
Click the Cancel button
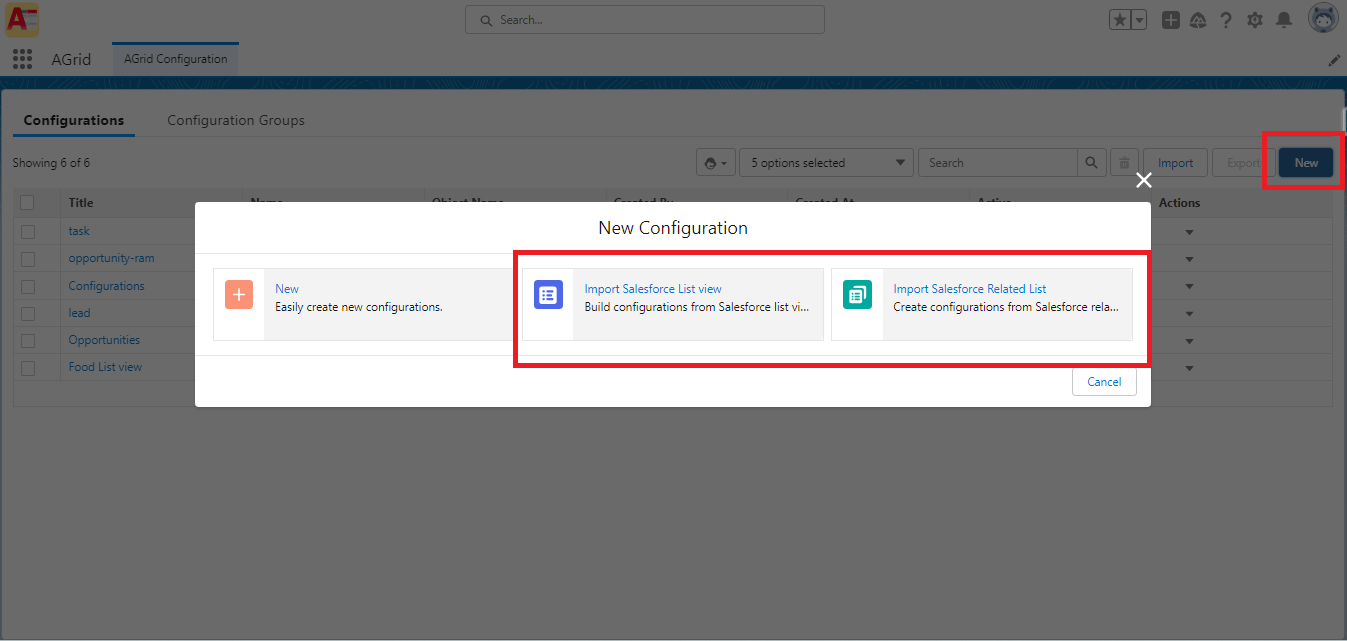pos(1104,382)
